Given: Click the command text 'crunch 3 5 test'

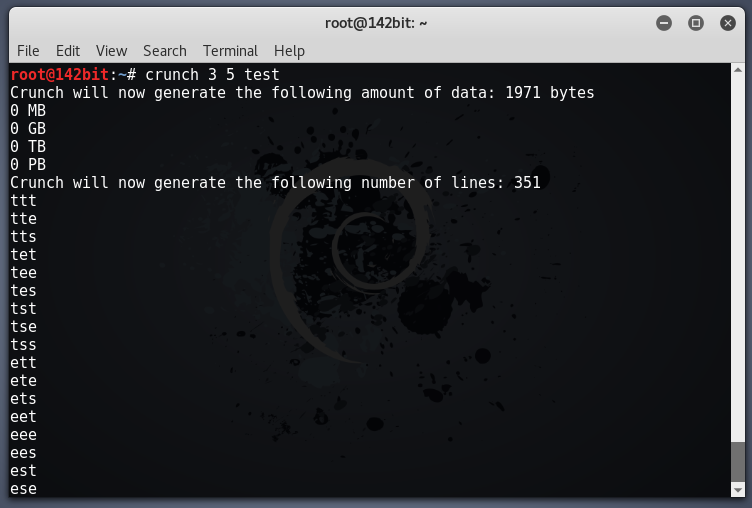Looking at the screenshot, I should tap(212, 75).
